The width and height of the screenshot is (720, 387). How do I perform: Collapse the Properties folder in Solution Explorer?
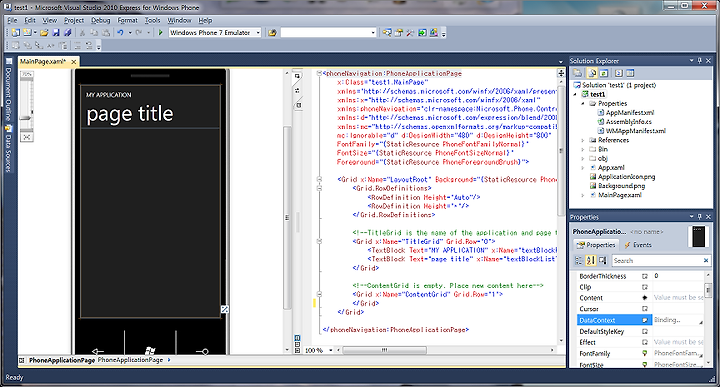click(583, 103)
